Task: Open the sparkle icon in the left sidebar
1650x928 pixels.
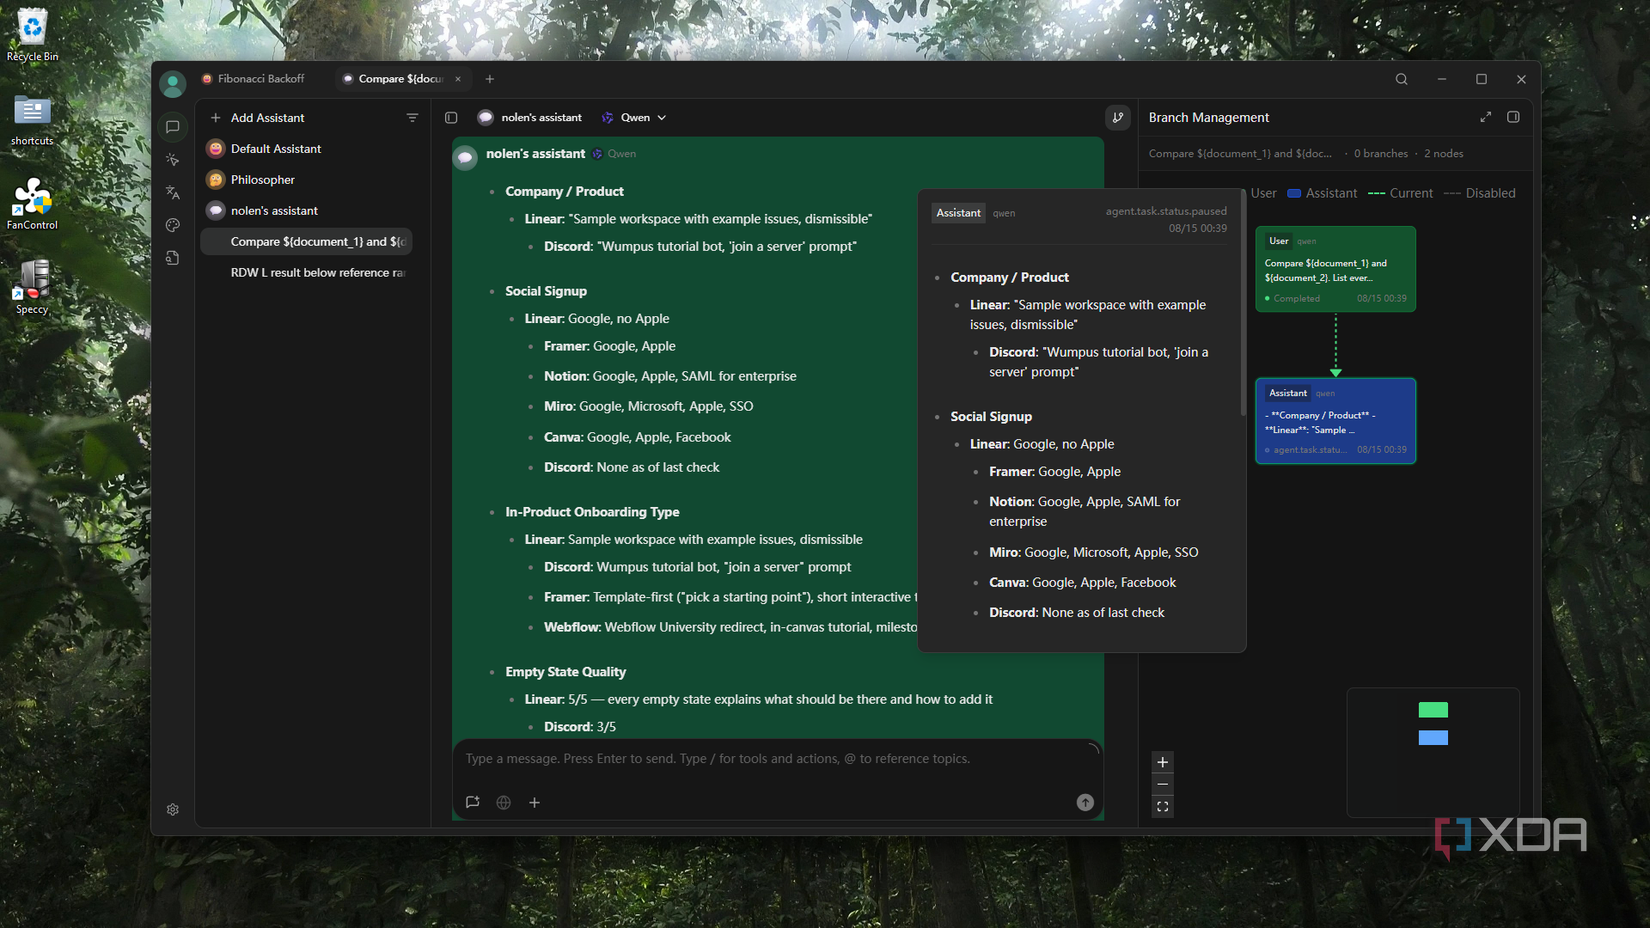Action: click(x=173, y=160)
